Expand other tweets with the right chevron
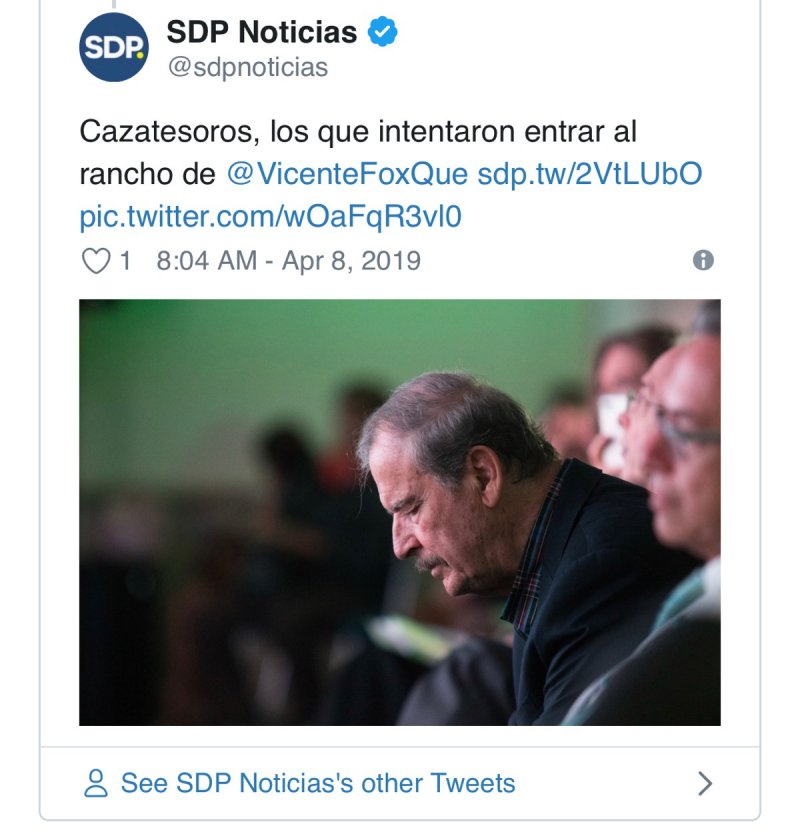Screen dimensions: 800x836 [705, 782]
